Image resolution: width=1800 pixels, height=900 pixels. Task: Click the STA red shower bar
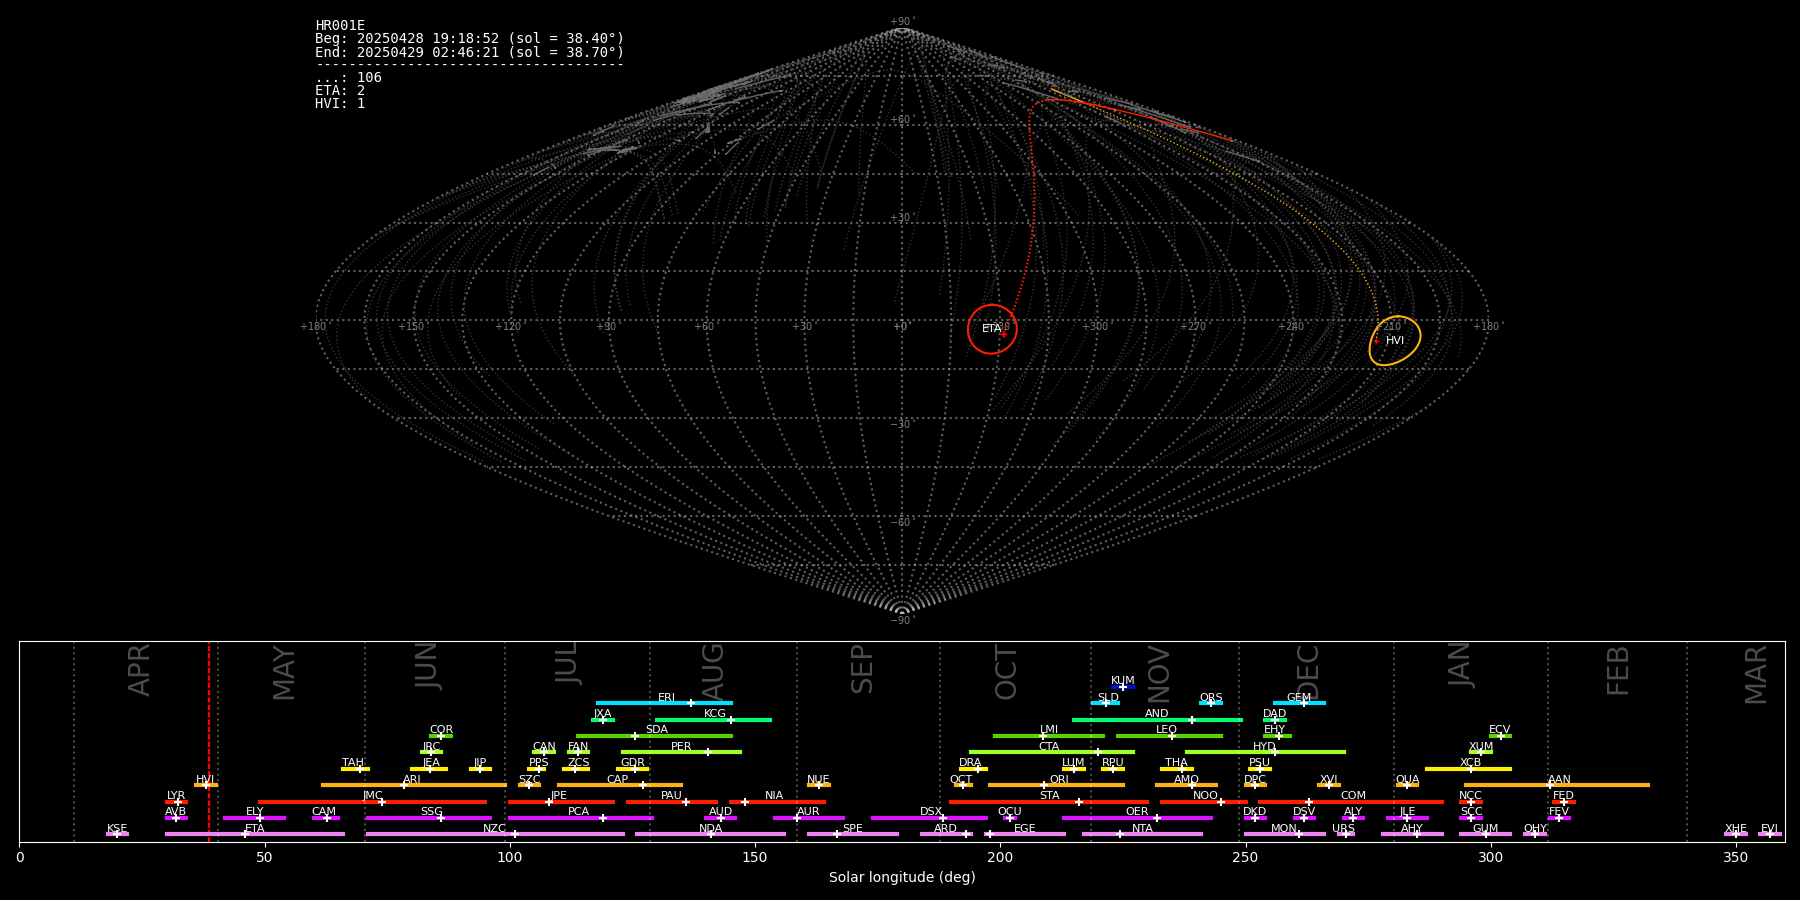pyautogui.click(x=1049, y=802)
